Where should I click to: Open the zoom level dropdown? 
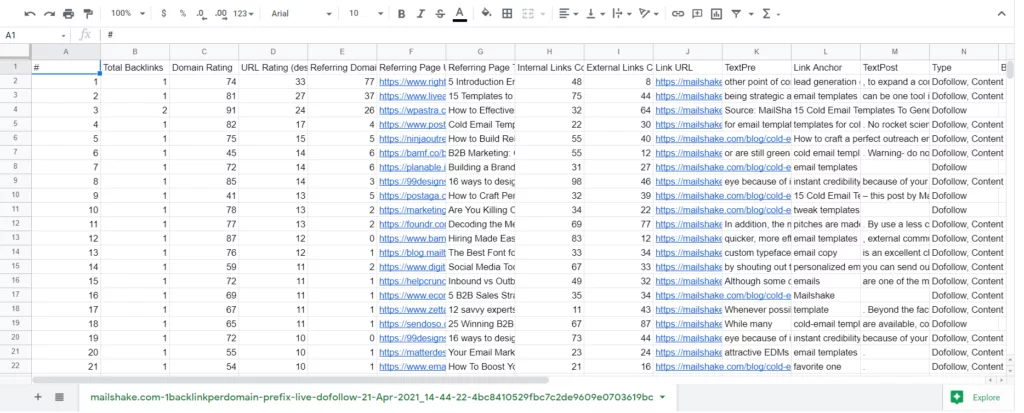pos(128,14)
